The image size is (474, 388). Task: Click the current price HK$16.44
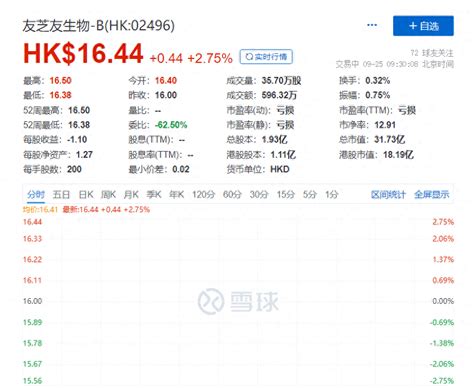pos(83,54)
